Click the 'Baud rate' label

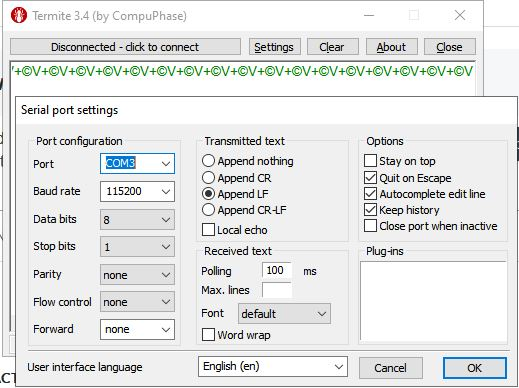[x=57, y=191]
